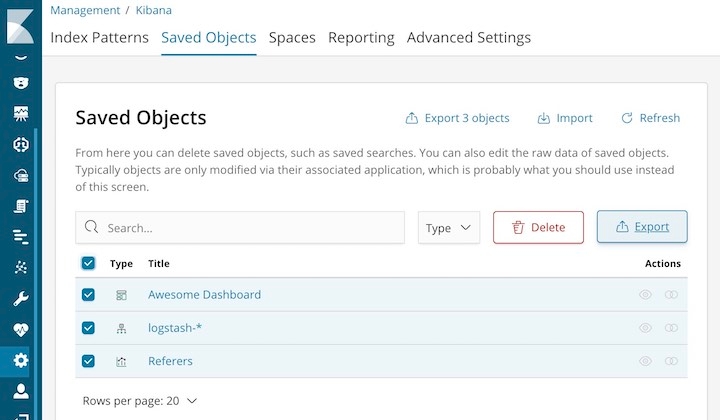The image size is (720, 420).
Task: Expand the Rows per page selector
Action: coord(140,401)
